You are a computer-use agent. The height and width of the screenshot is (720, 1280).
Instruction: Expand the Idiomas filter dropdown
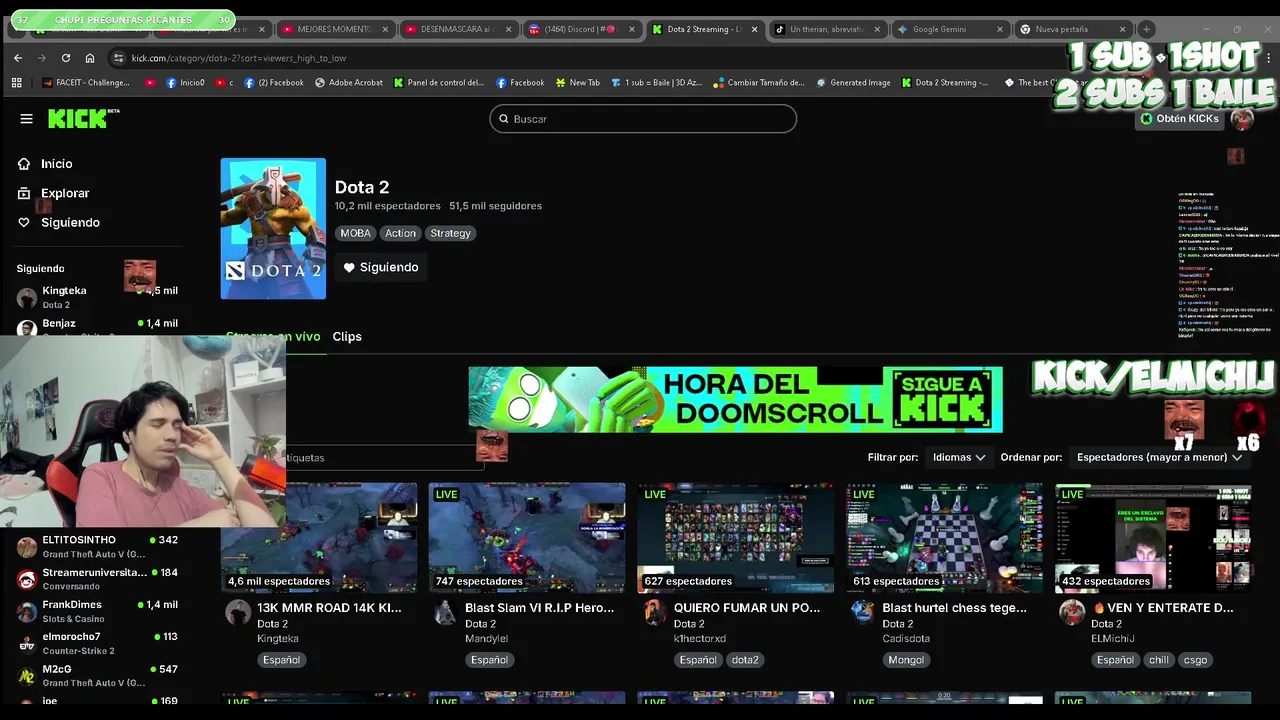[x=958, y=457]
